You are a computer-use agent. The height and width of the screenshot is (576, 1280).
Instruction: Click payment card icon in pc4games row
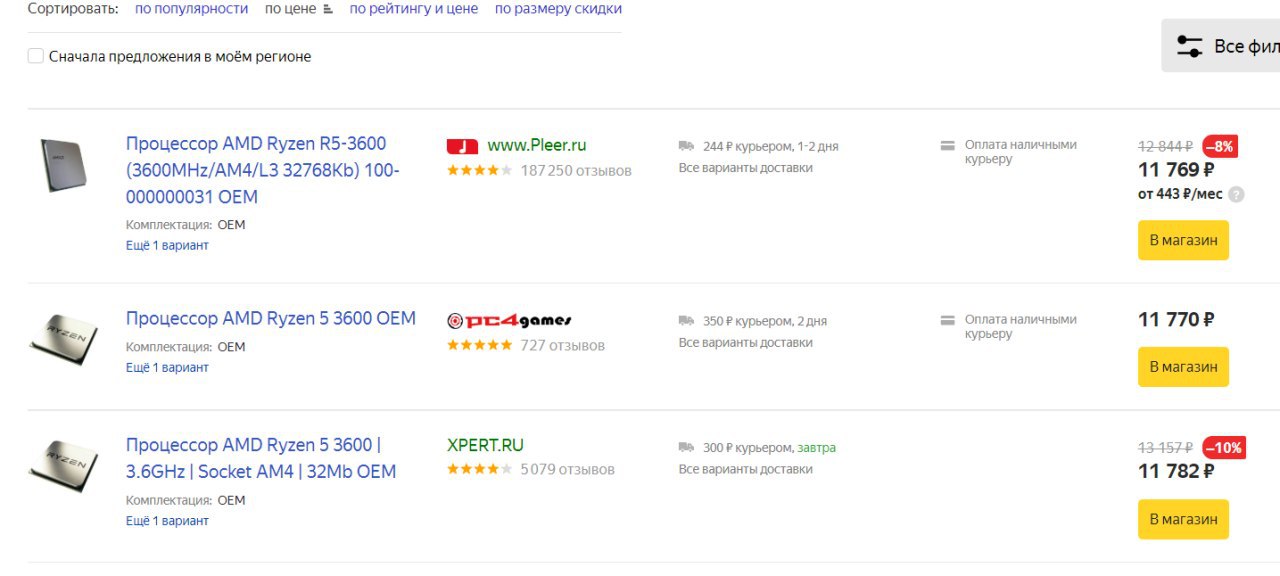coord(948,320)
